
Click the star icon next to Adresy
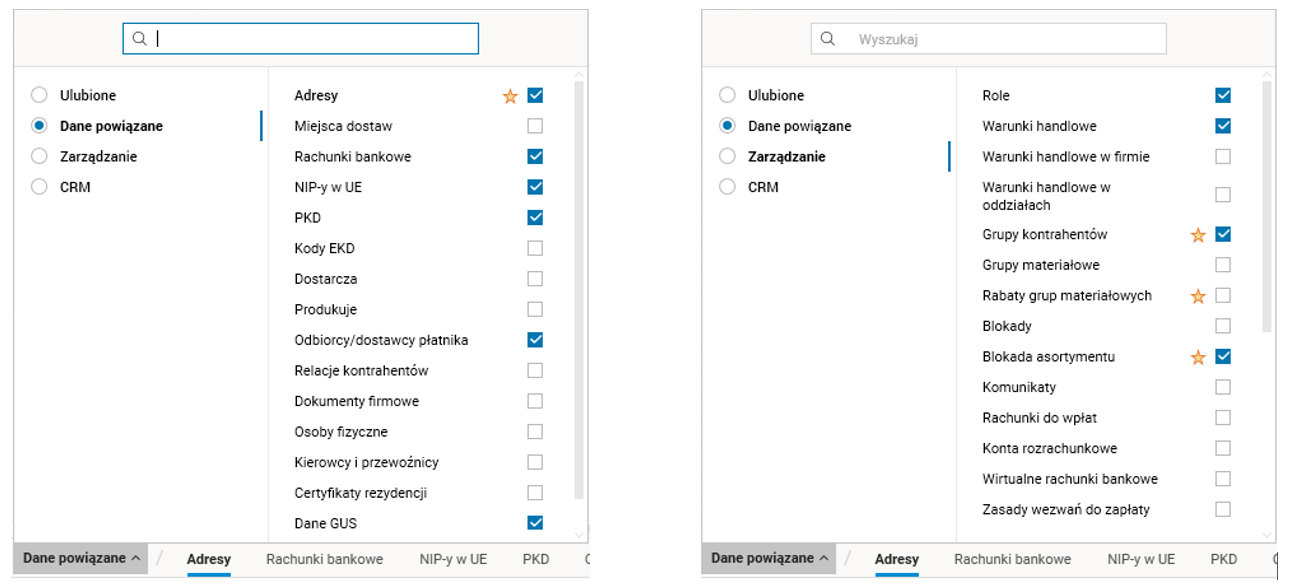pyautogui.click(x=510, y=96)
